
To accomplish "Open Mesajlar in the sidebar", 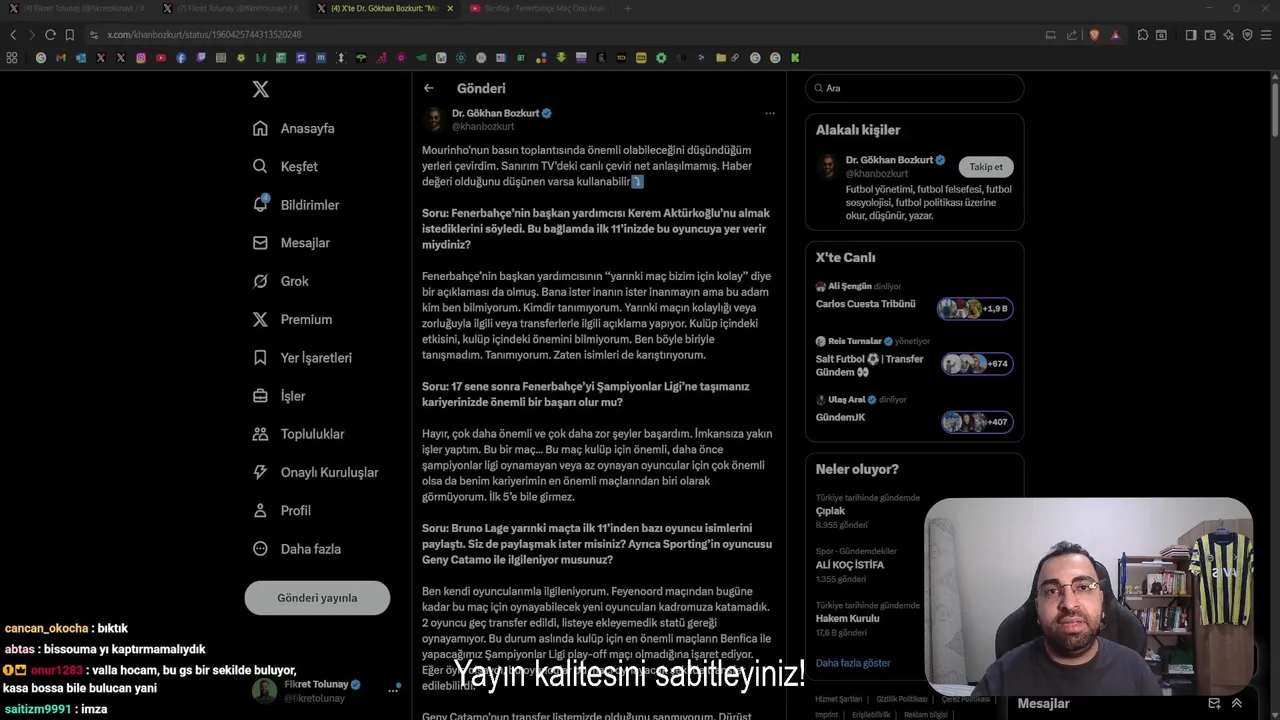I will click(x=291, y=243).
